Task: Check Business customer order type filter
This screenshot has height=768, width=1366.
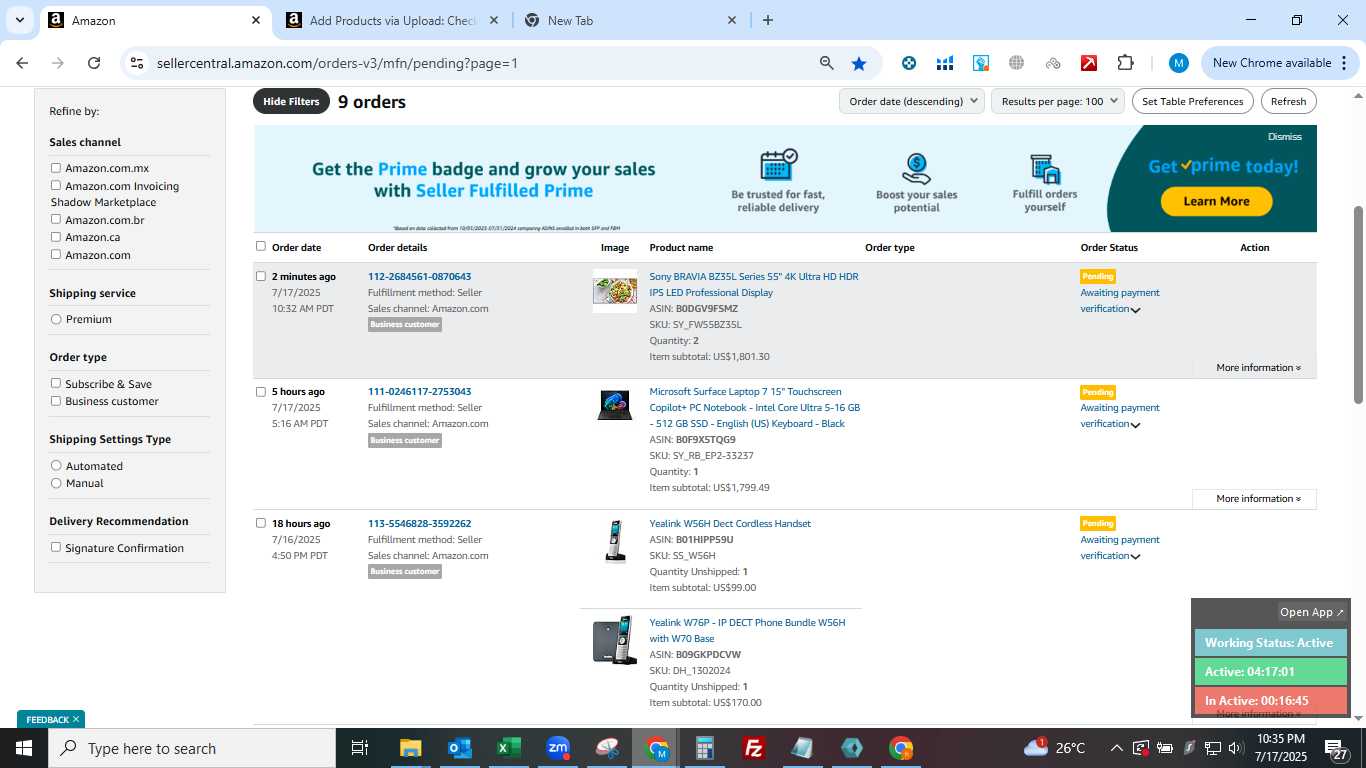Action: (56, 401)
